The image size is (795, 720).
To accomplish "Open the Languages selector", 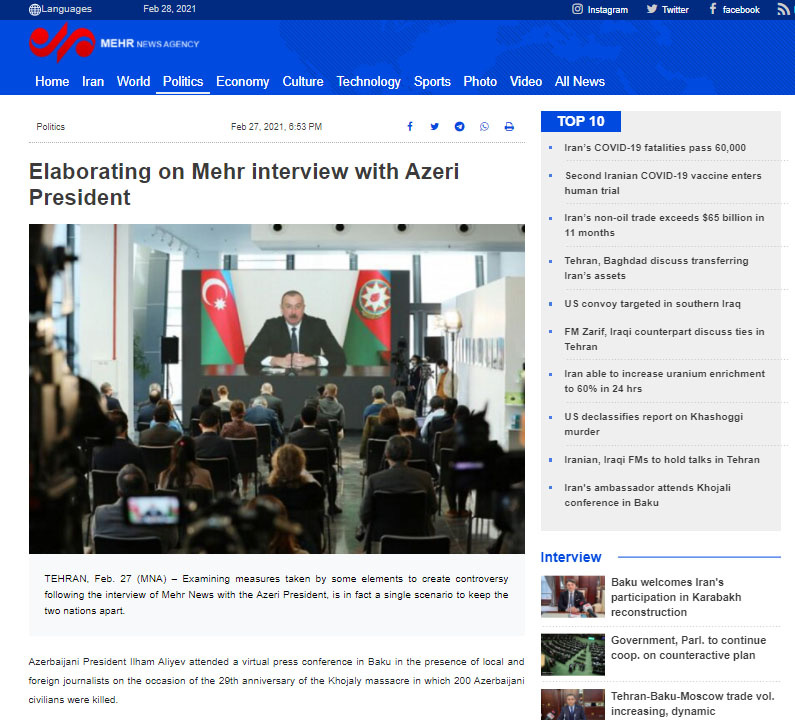I will 60,9.
